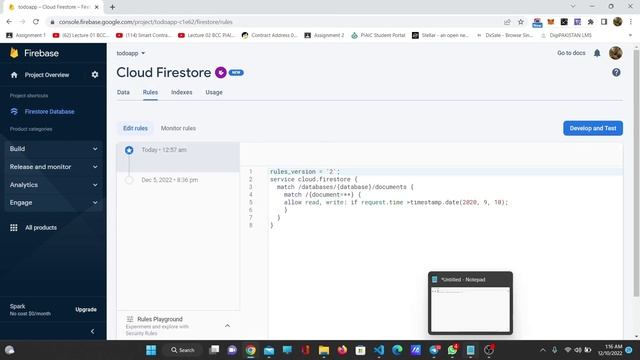
Task: Open the Assignment 2 bookmark
Action: pos(324,36)
